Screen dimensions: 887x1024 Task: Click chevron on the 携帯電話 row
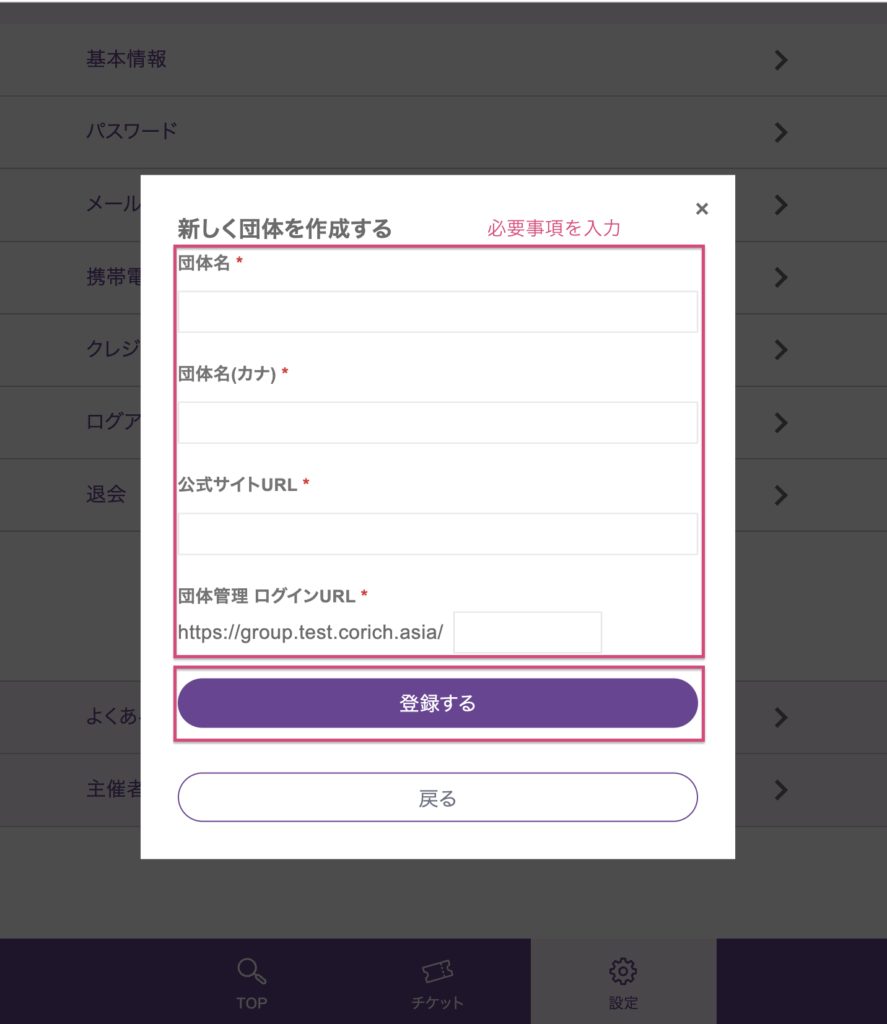point(781,278)
